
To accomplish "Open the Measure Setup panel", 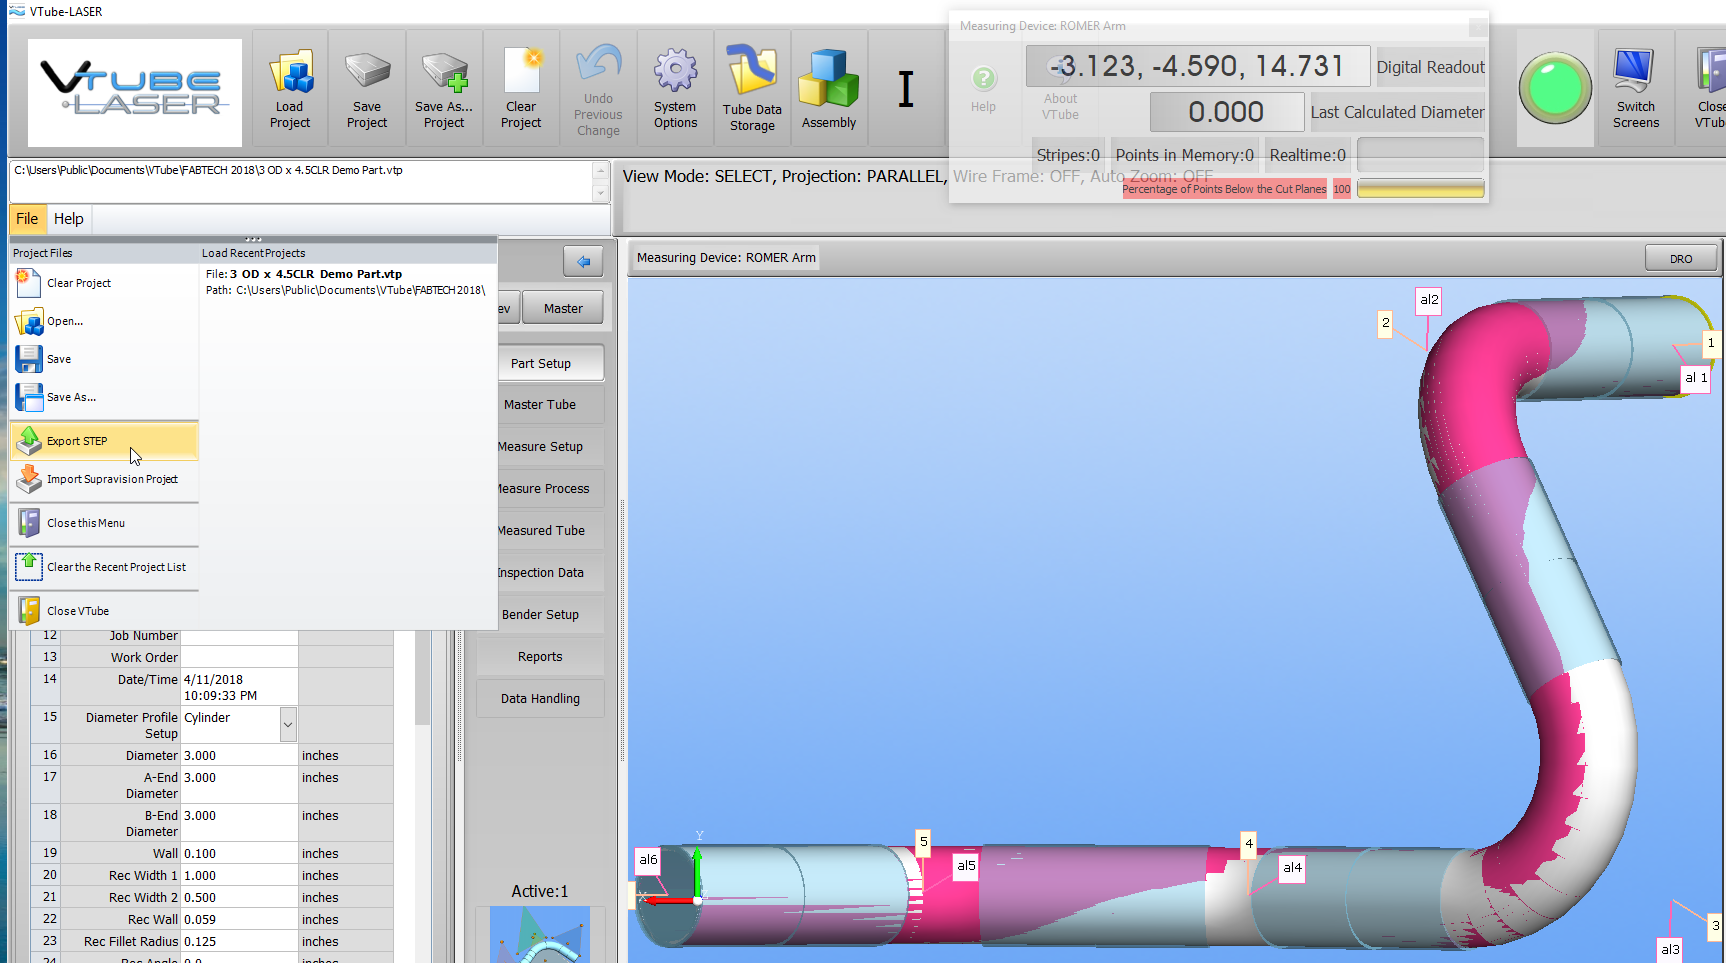I will coord(541,447).
